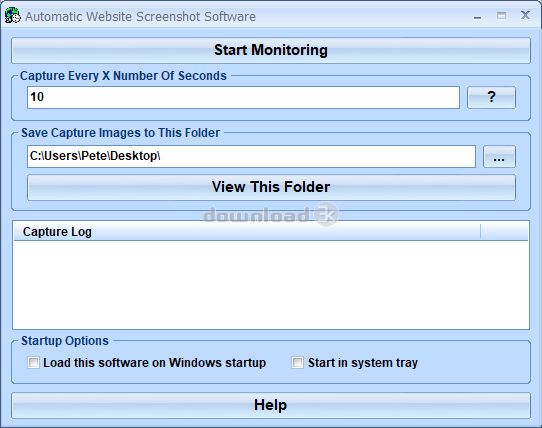542x428 pixels.
Task: Open the View This Folder button
Action: 271,187
